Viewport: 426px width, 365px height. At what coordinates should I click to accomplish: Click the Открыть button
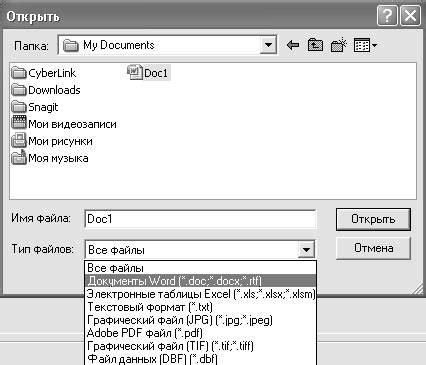373,219
